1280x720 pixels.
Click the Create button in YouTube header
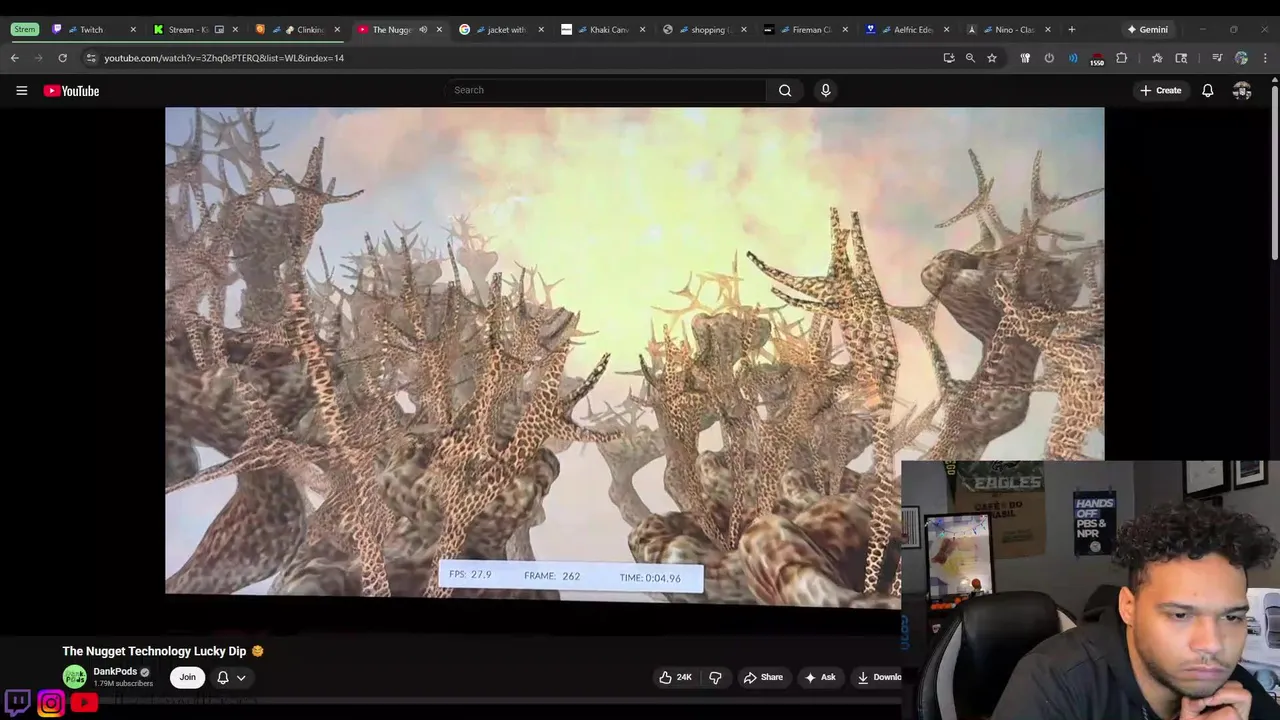[1161, 91]
